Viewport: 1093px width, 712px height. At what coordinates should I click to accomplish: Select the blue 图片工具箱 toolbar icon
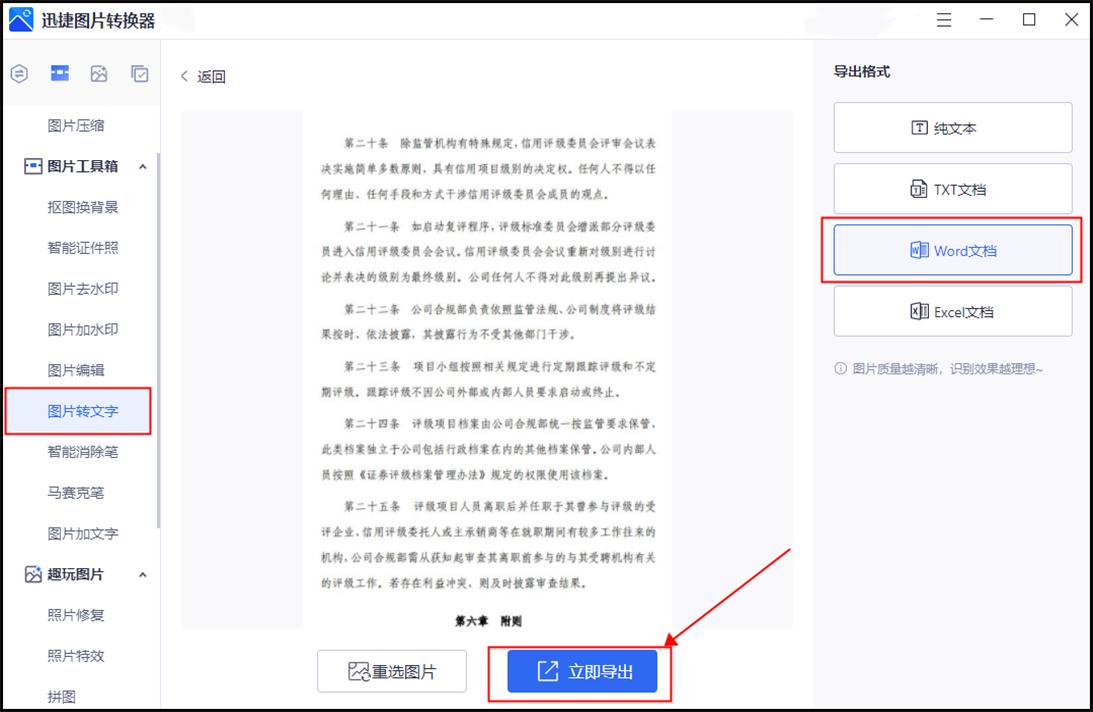(58, 73)
